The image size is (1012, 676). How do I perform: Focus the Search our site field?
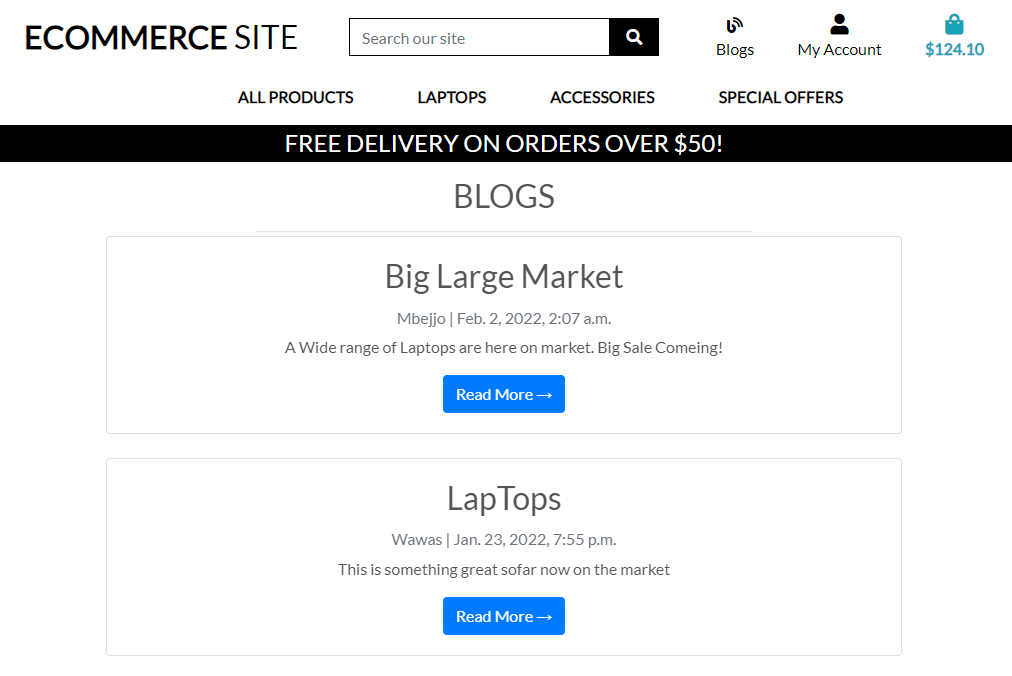pos(480,37)
